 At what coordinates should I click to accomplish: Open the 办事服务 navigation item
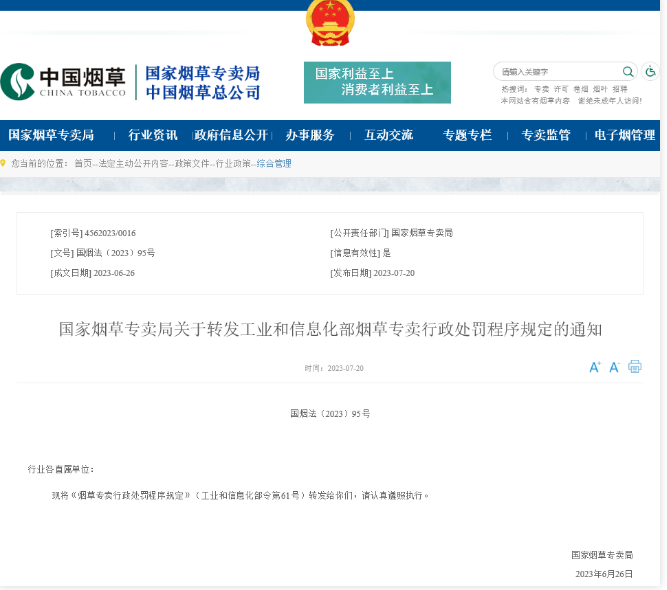(x=310, y=135)
